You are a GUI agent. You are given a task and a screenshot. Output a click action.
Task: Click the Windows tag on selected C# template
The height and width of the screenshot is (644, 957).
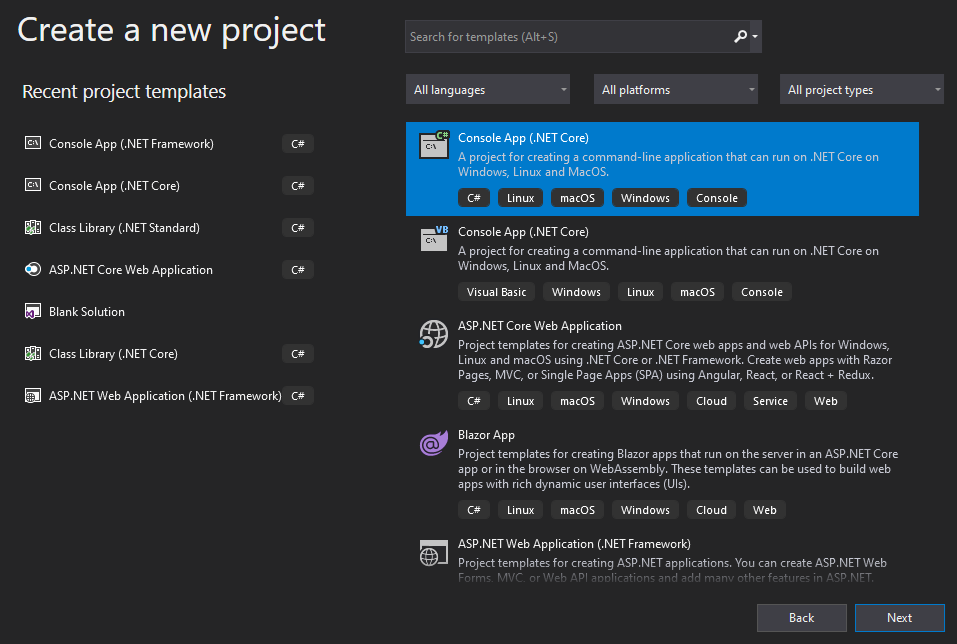pos(645,198)
